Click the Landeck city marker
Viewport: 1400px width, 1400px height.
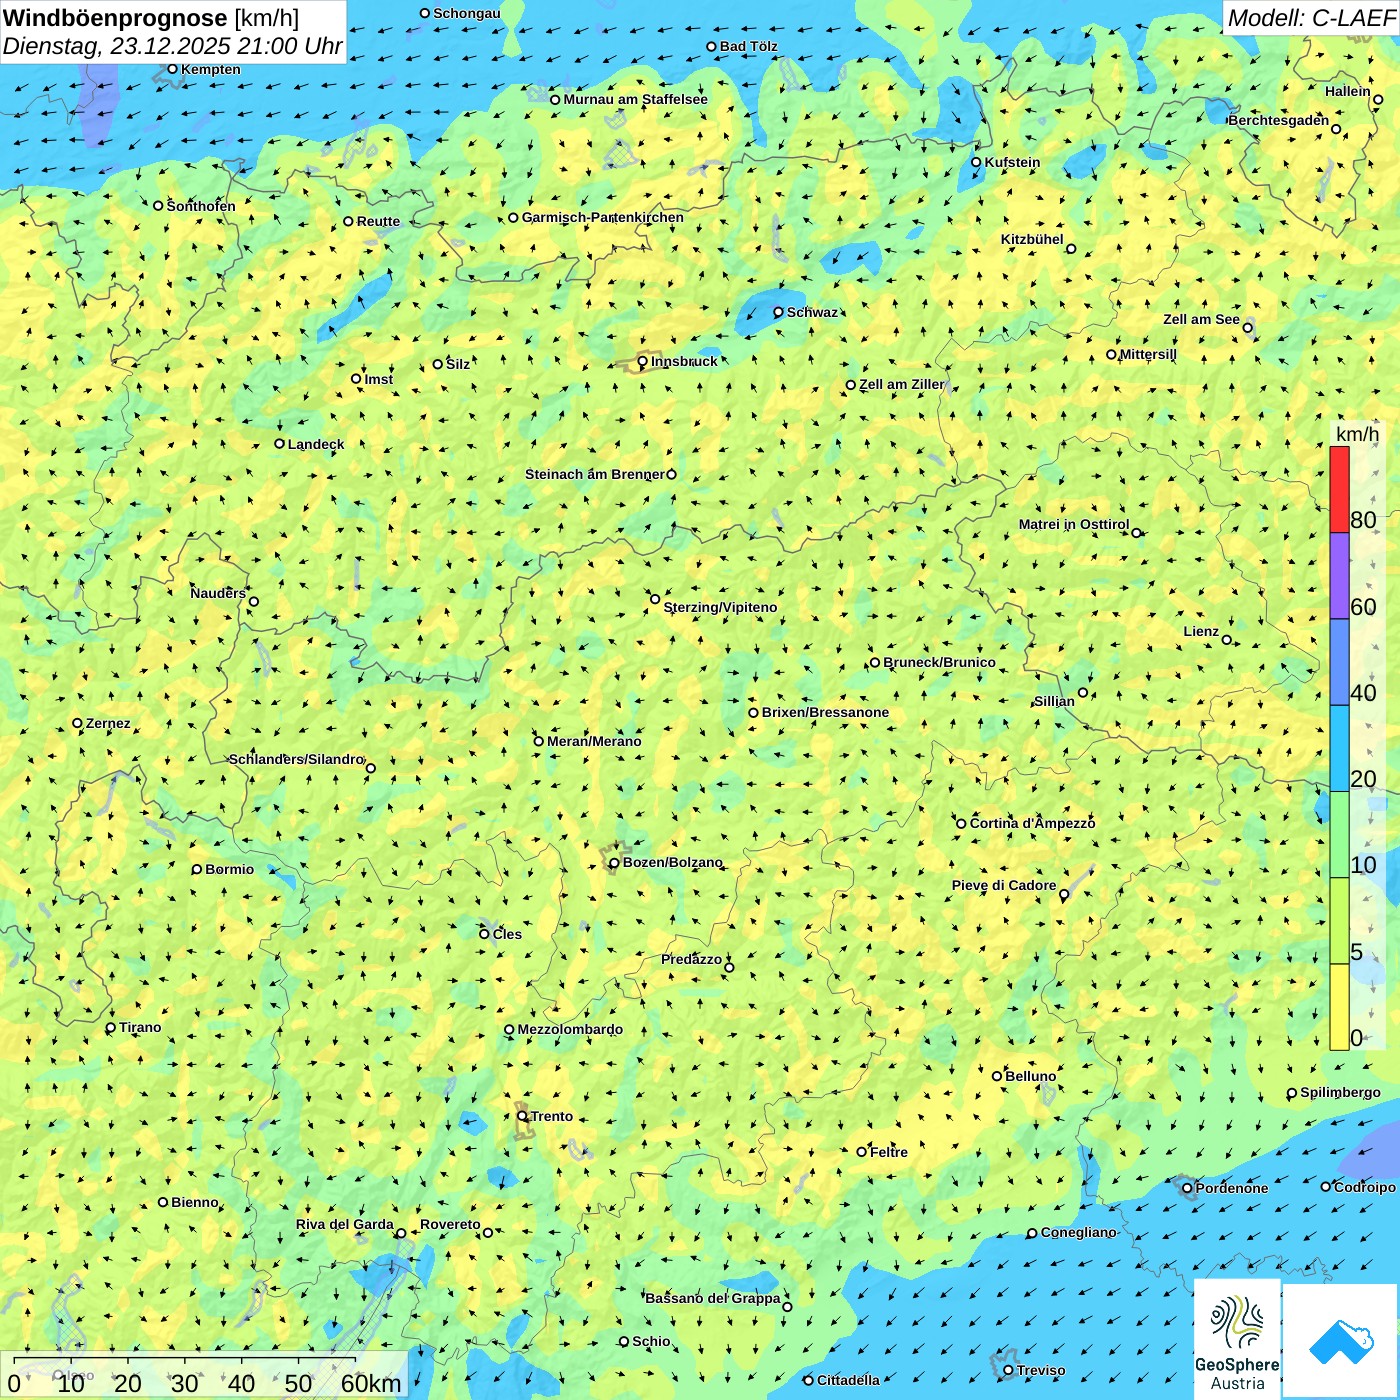click(x=280, y=444)
